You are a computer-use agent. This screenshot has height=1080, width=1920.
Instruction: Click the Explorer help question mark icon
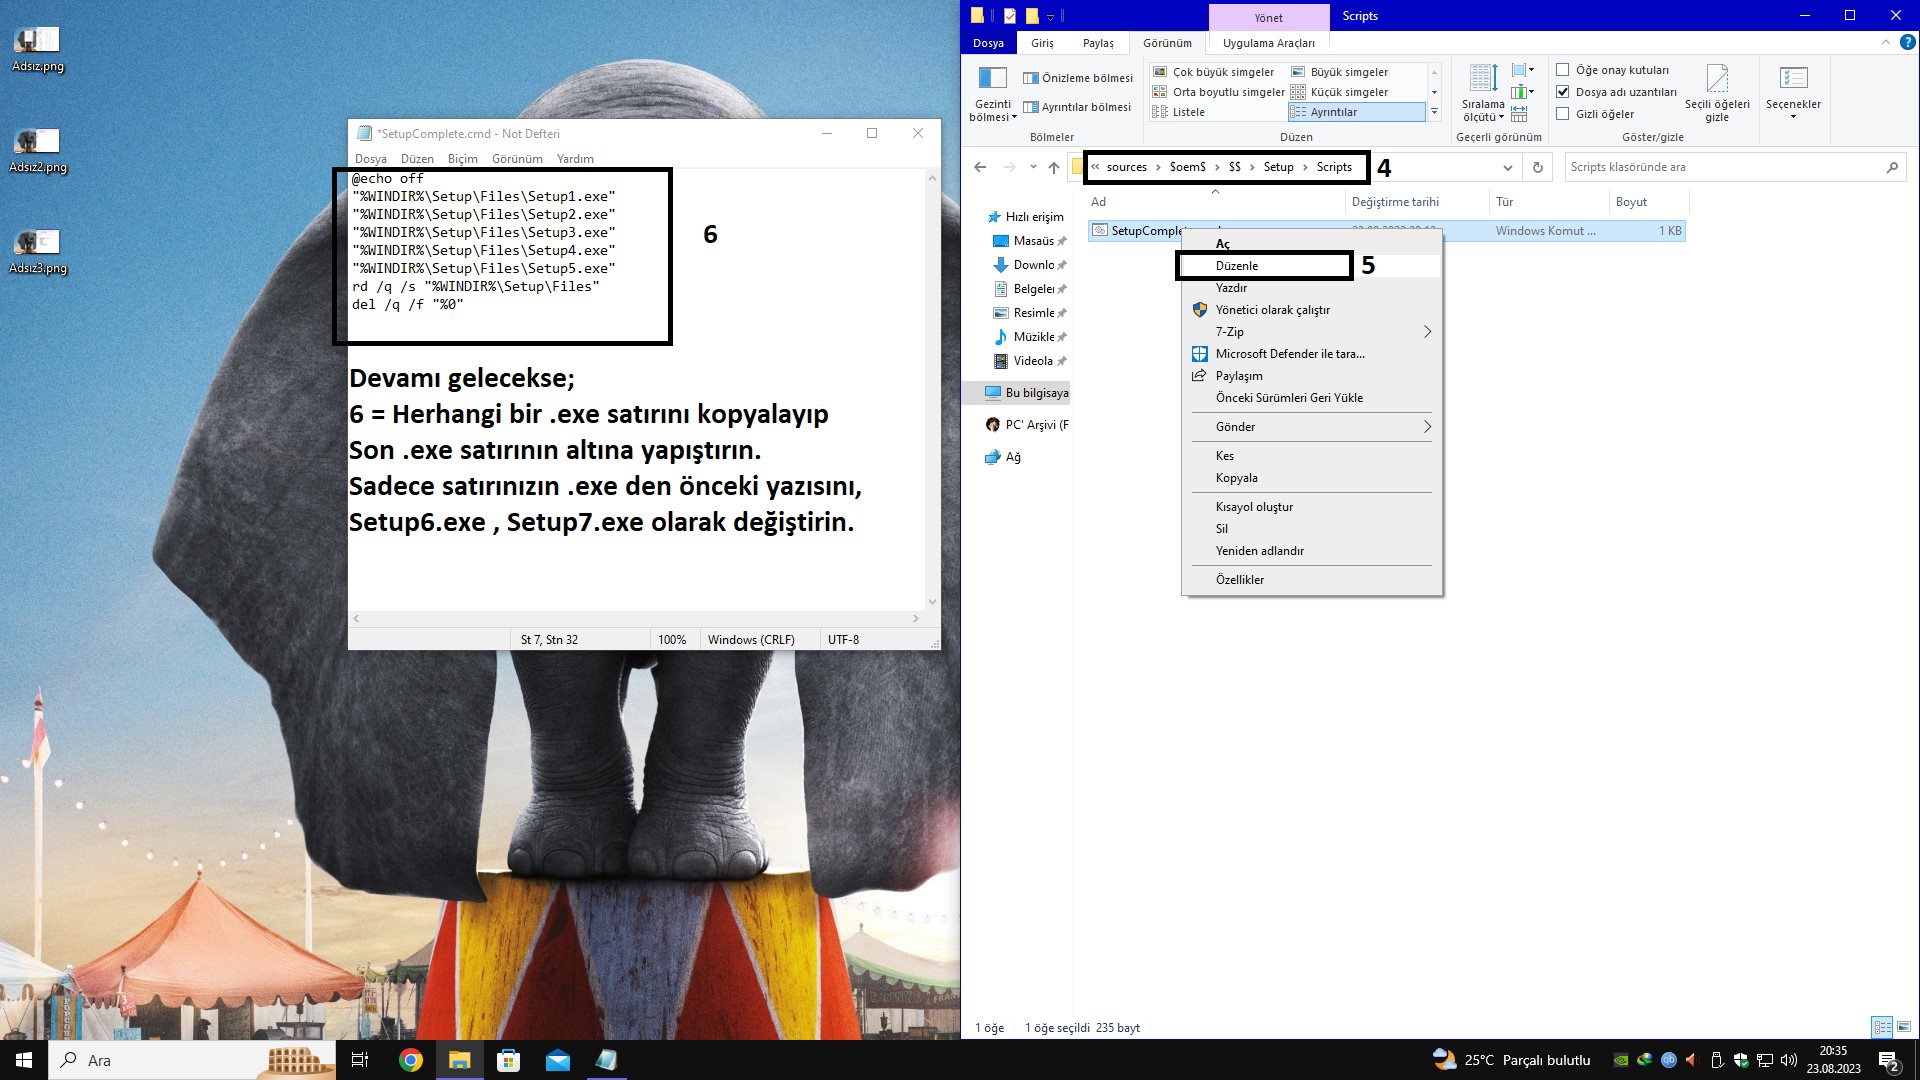[1907, 43]
